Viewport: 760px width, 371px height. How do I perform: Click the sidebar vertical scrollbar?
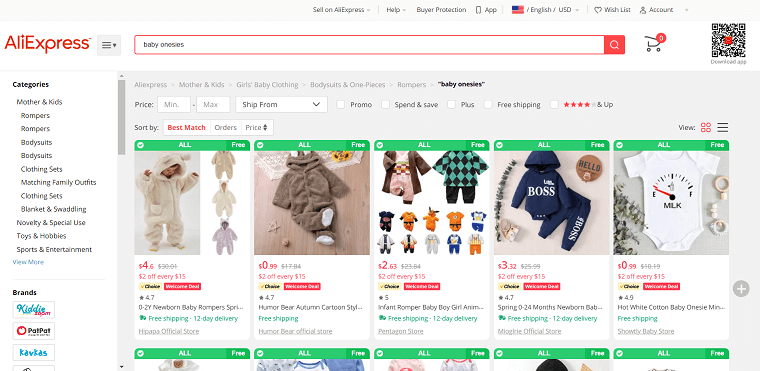point(121,116)
